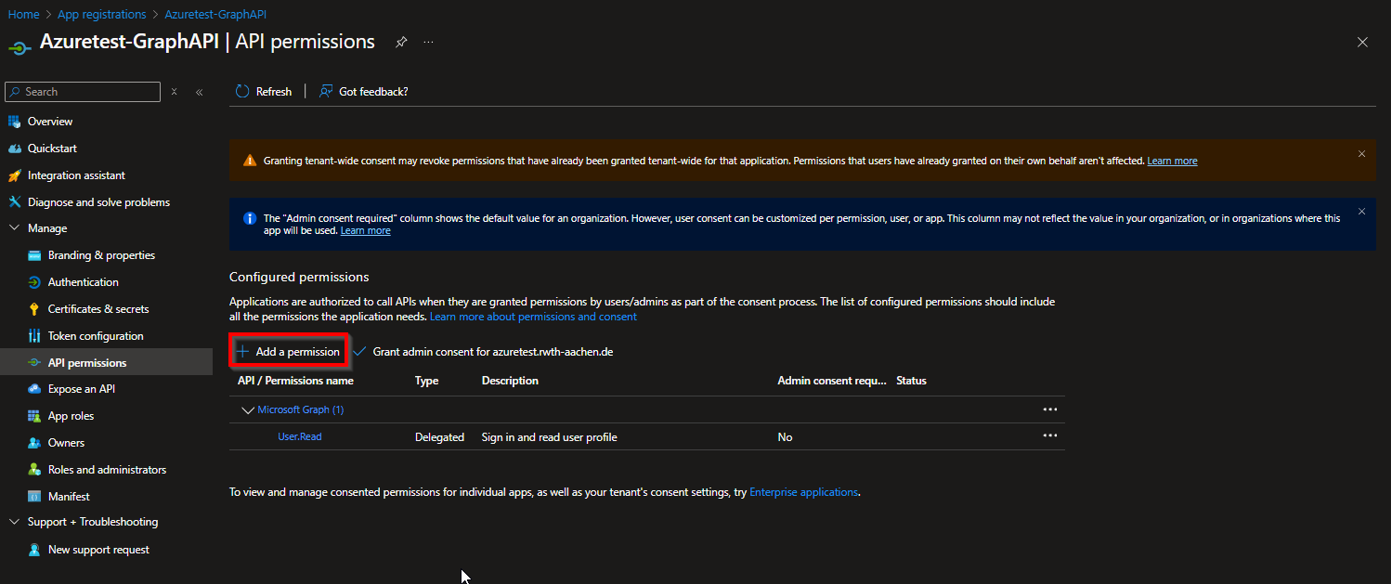Go to Expose an API page

81,389
